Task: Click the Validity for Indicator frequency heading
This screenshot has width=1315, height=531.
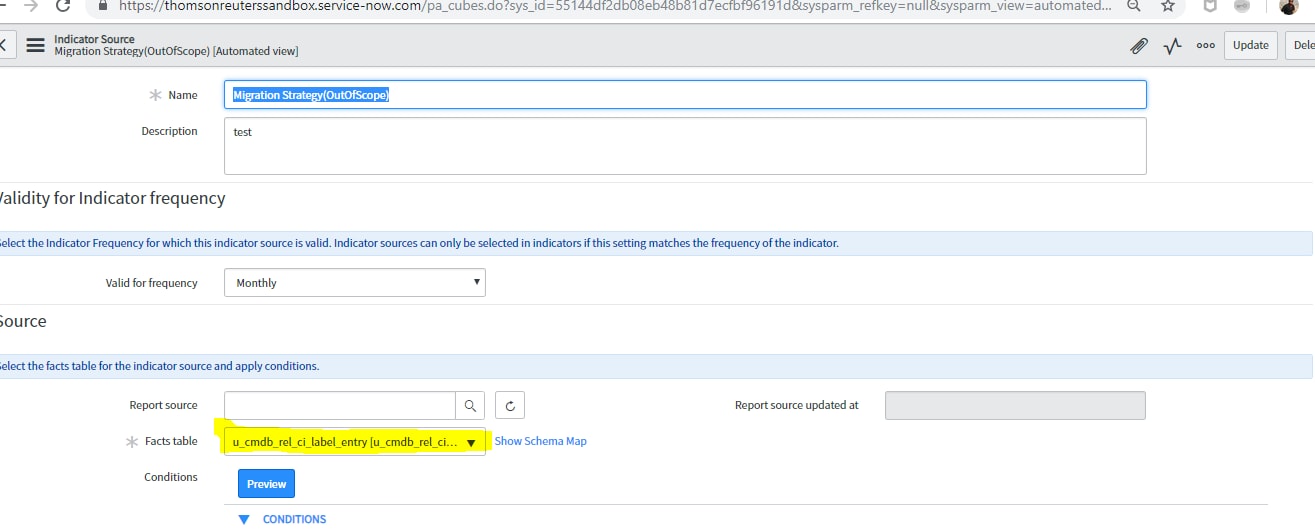Action: coord(111,198)
